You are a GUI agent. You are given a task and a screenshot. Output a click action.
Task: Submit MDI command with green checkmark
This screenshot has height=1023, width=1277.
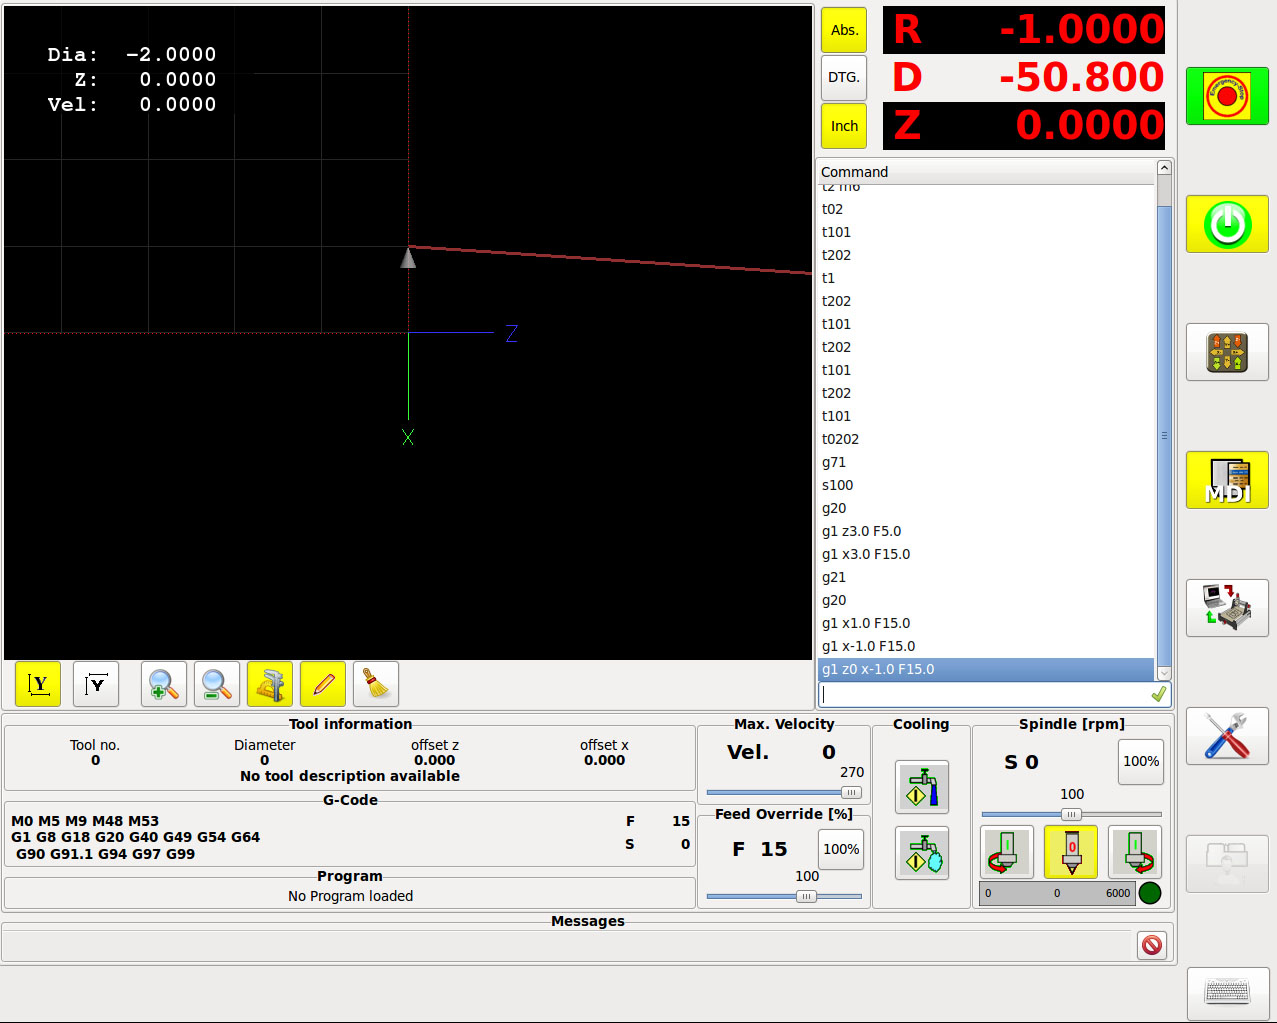[x=1159, y=694]
